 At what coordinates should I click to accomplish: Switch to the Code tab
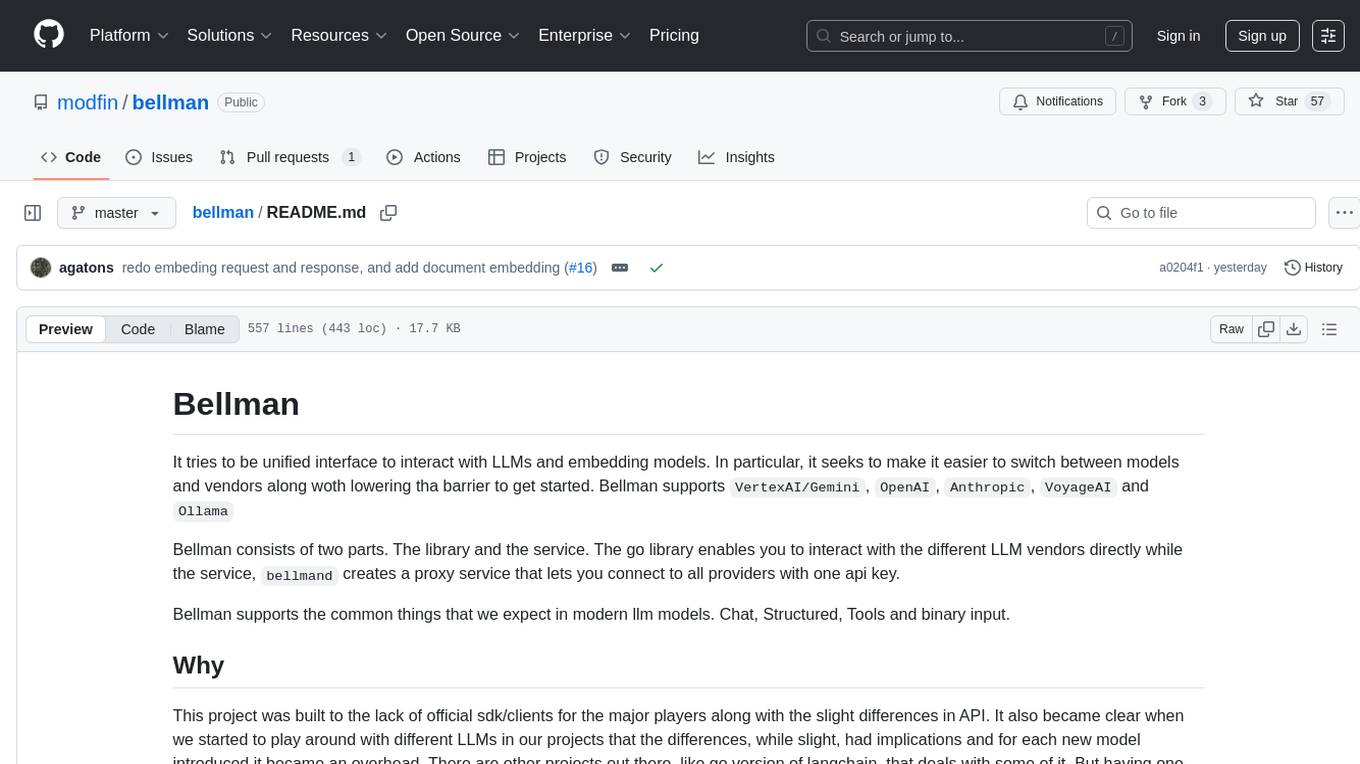[71, 157]
